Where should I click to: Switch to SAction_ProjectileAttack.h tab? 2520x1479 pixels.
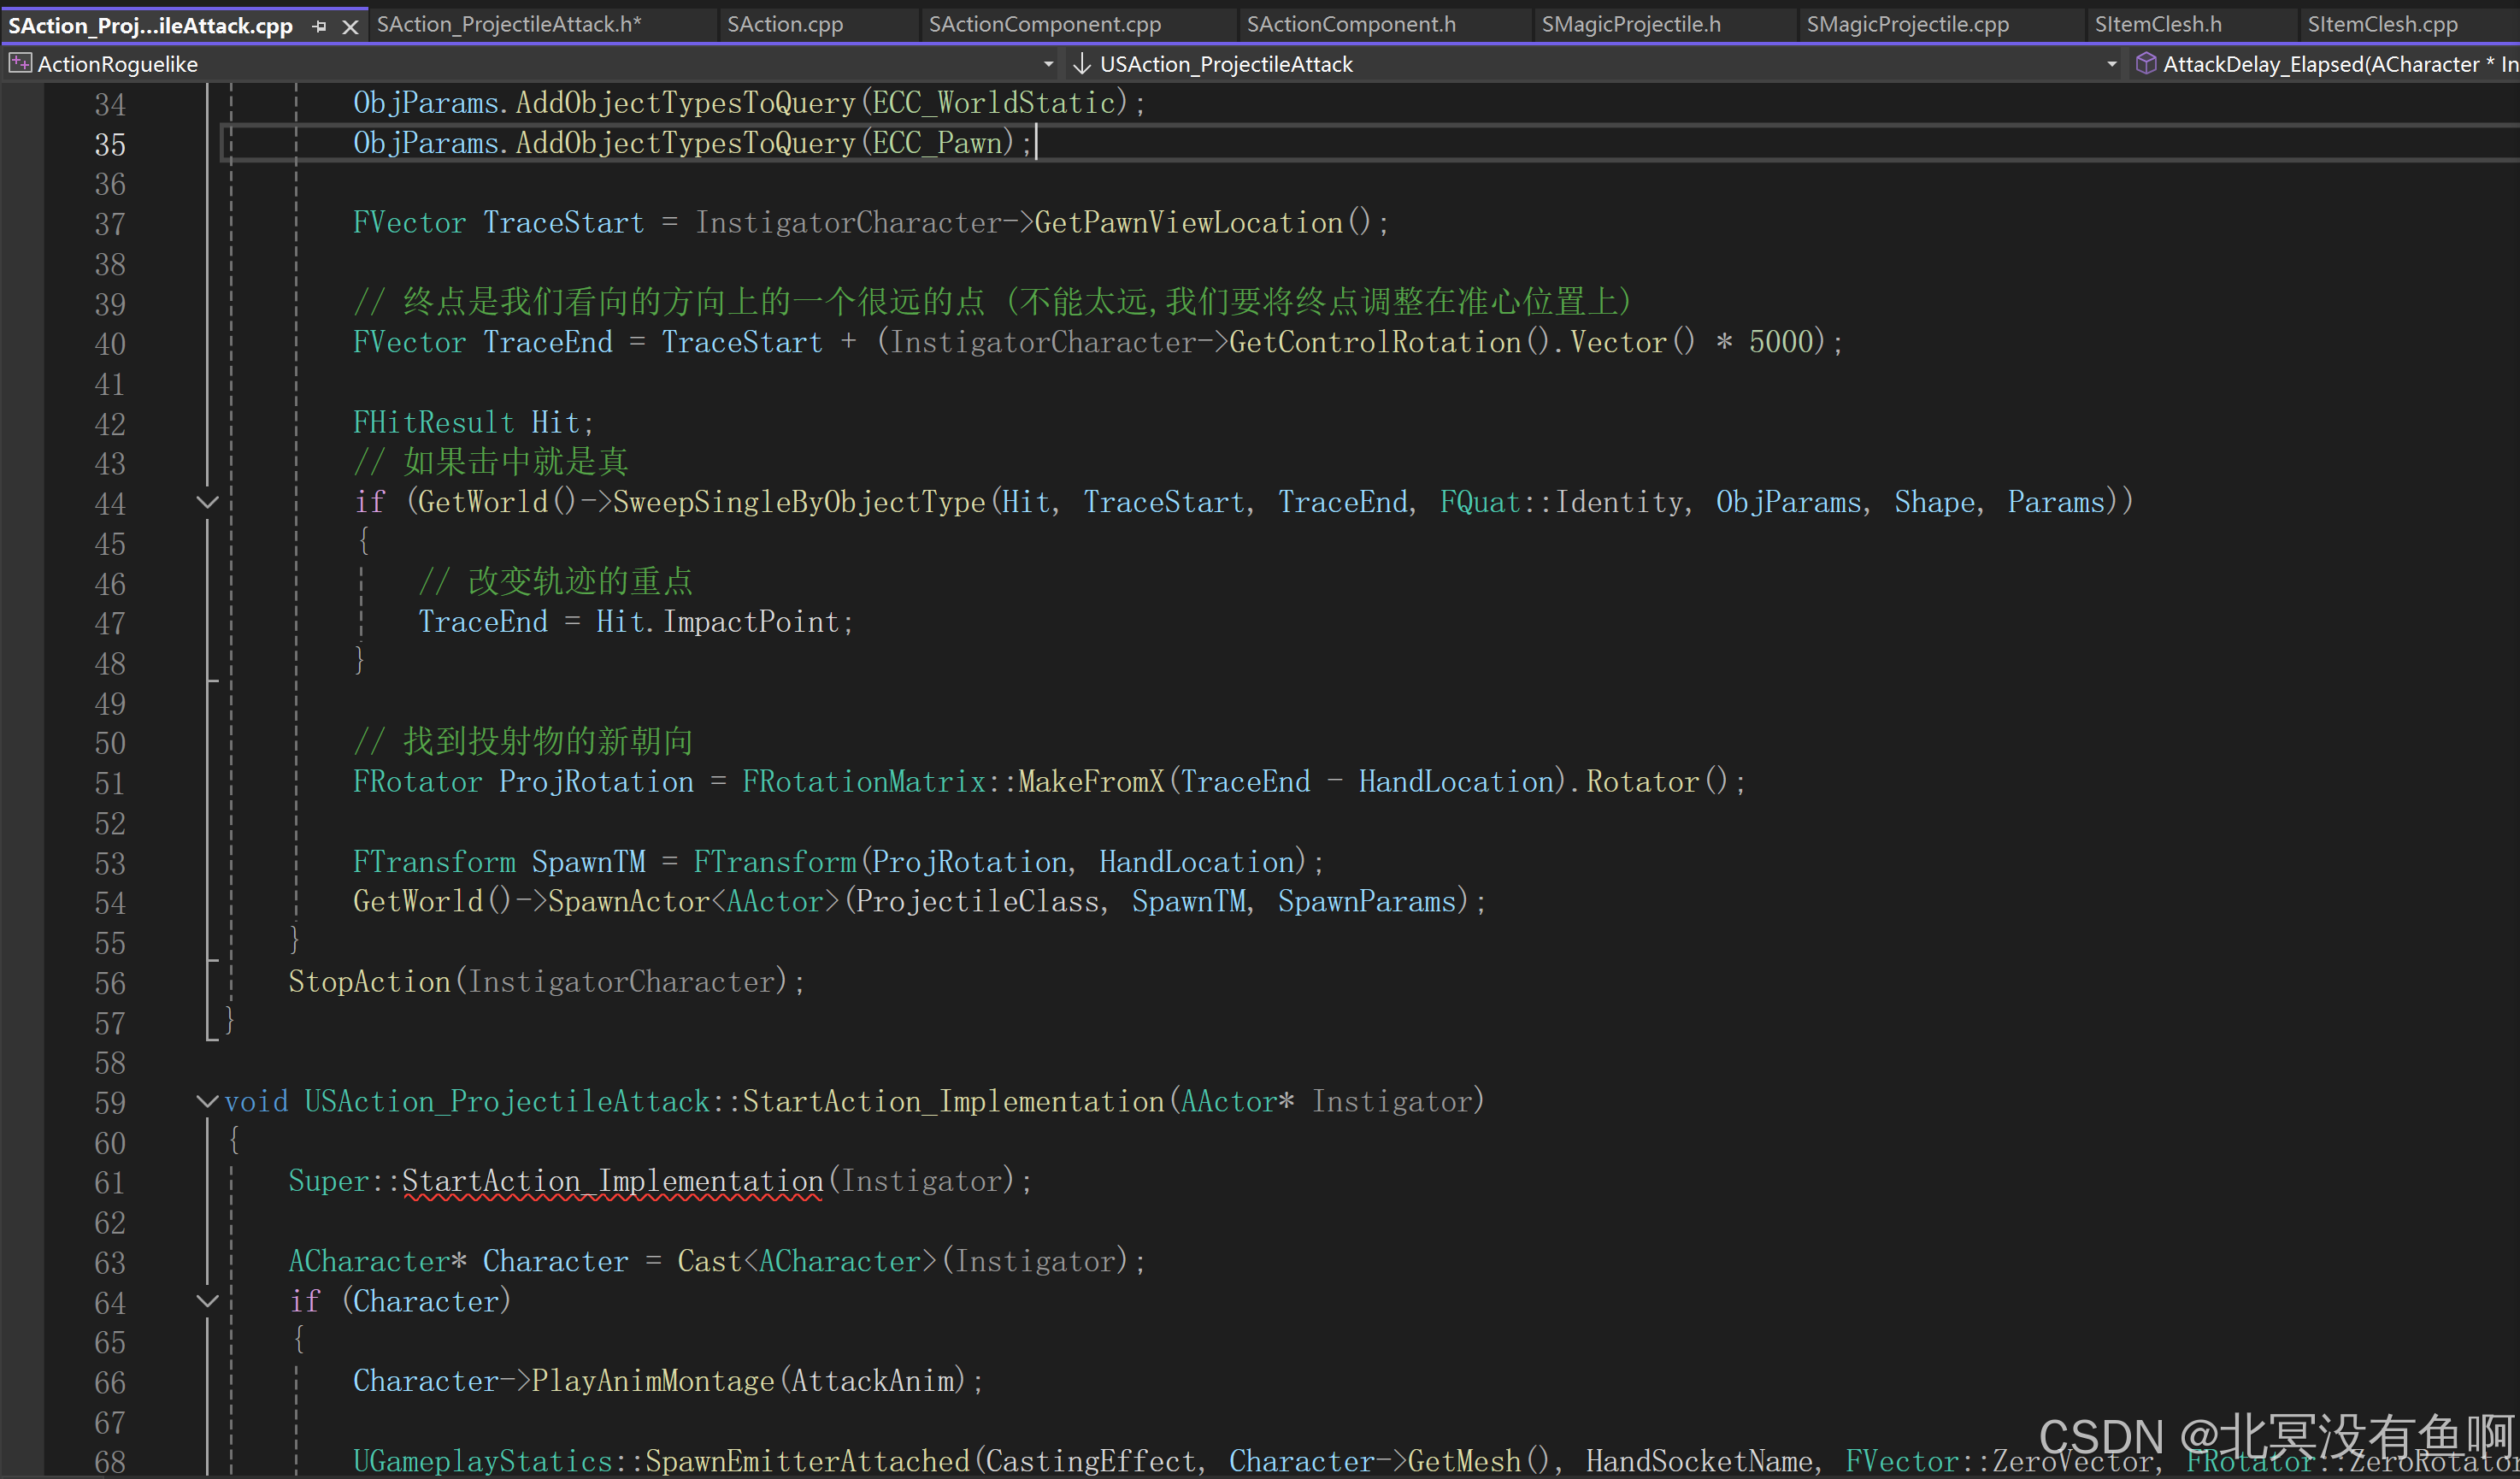(509, 24)
